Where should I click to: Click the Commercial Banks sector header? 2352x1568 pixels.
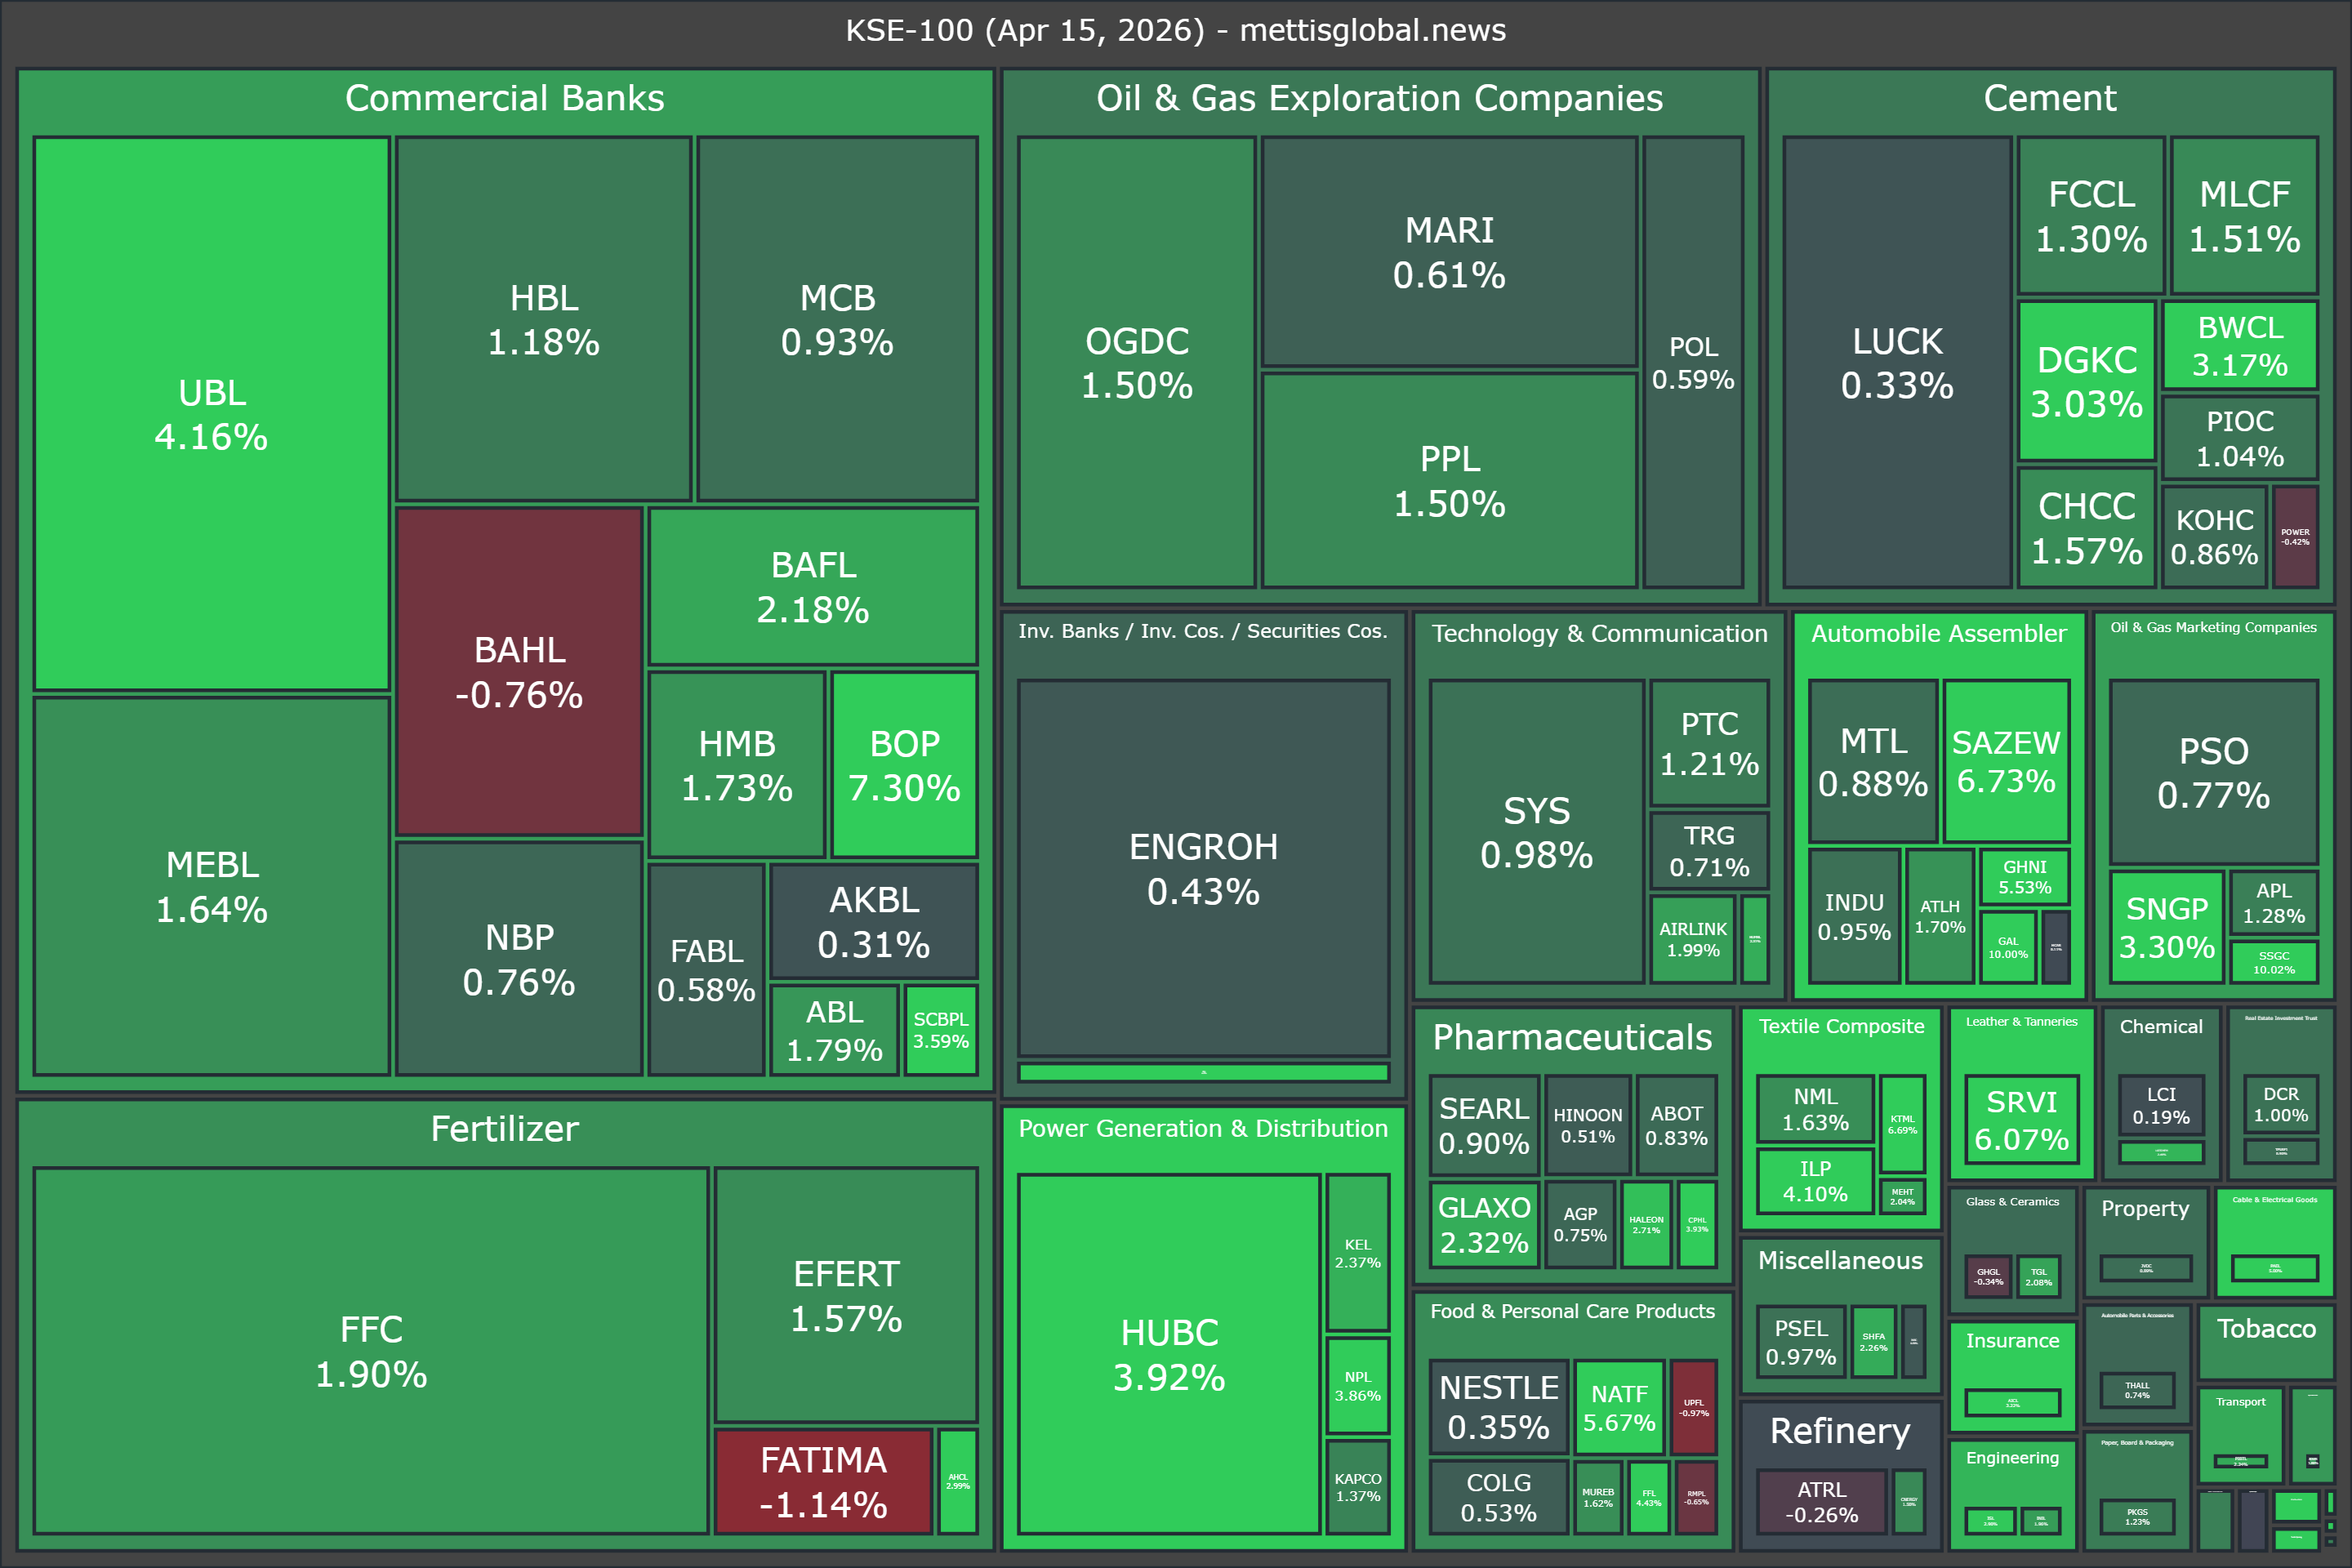[505, 98]
